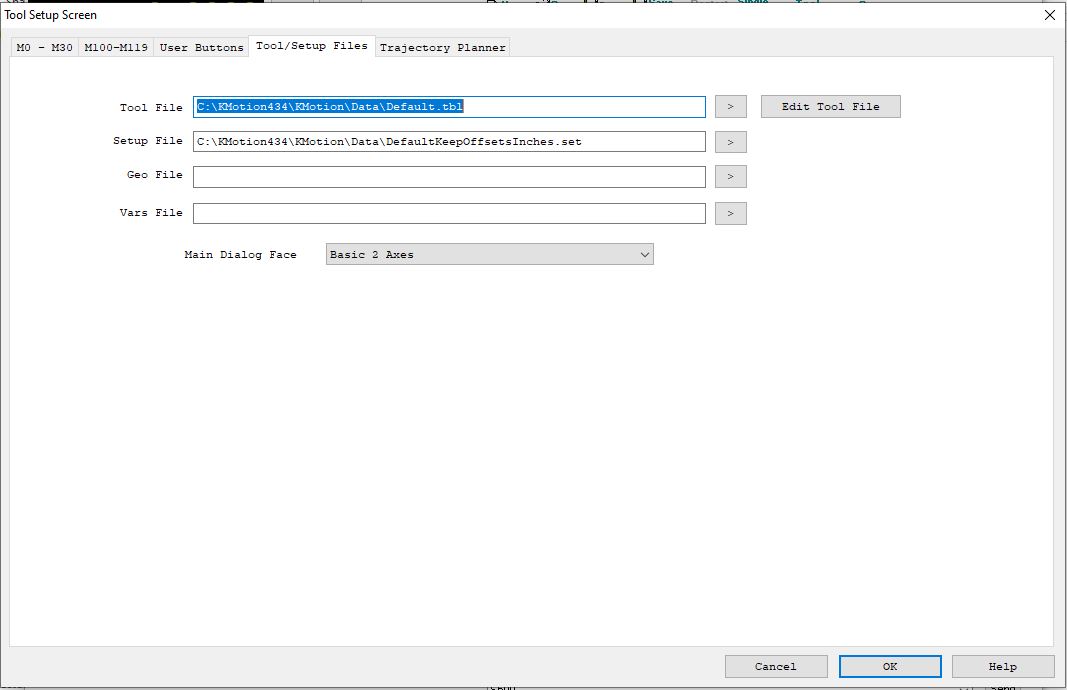Focus the empty Vars File field
The width and height of the screenshot is (1067, 690).
tap(449, 213)
